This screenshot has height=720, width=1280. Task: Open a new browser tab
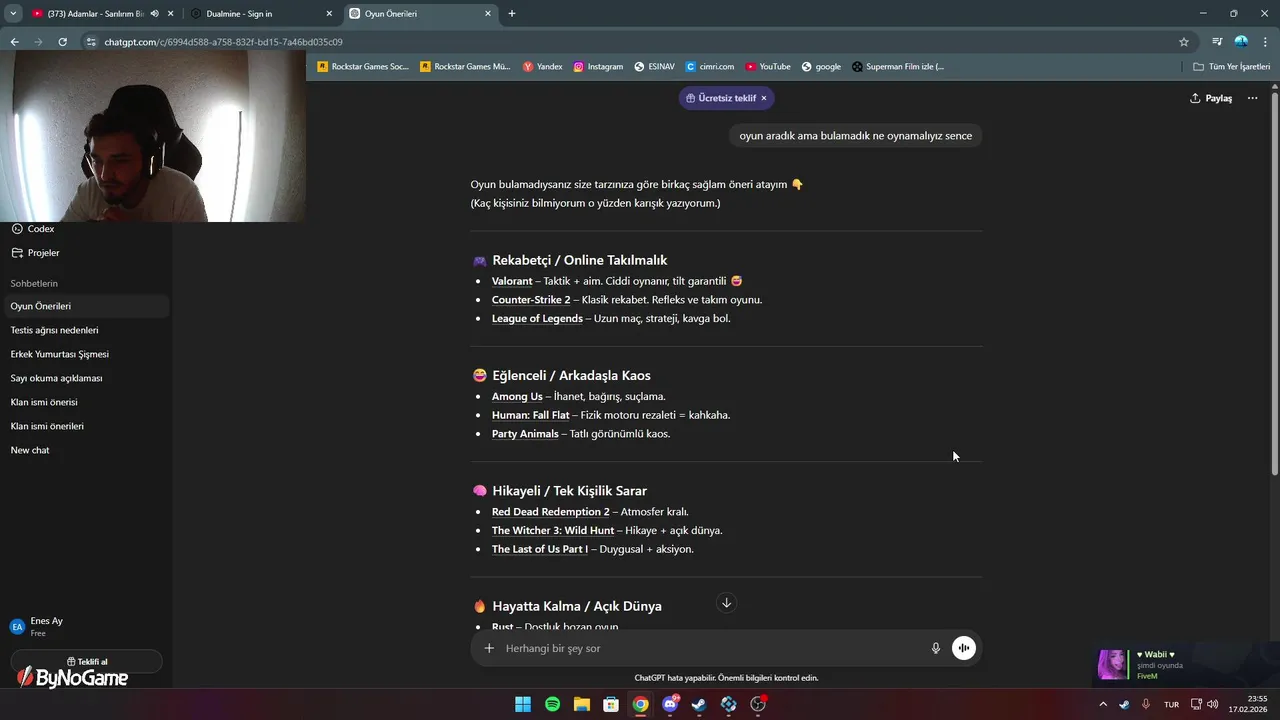[x=512, y=14]
